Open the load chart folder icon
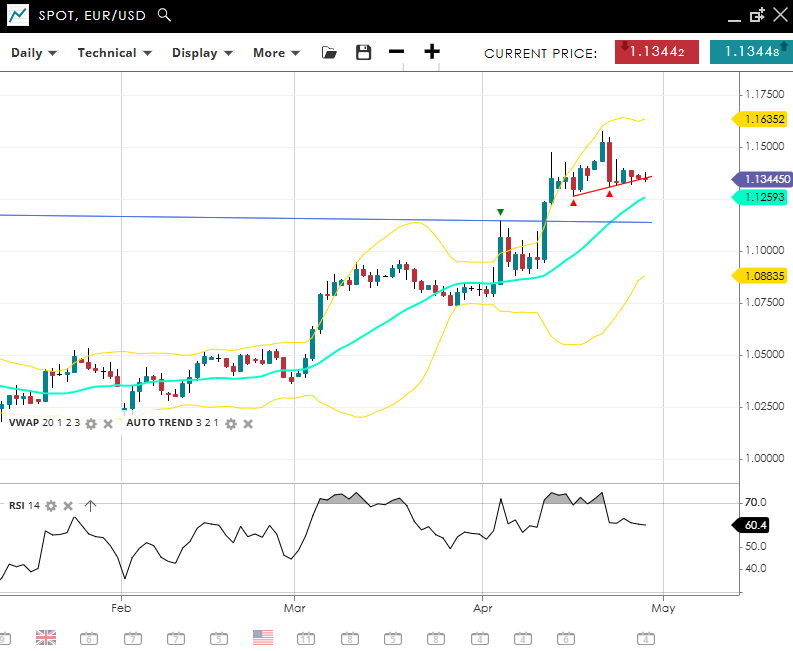Viewport: 793px width, 651px height. point(329,53)
